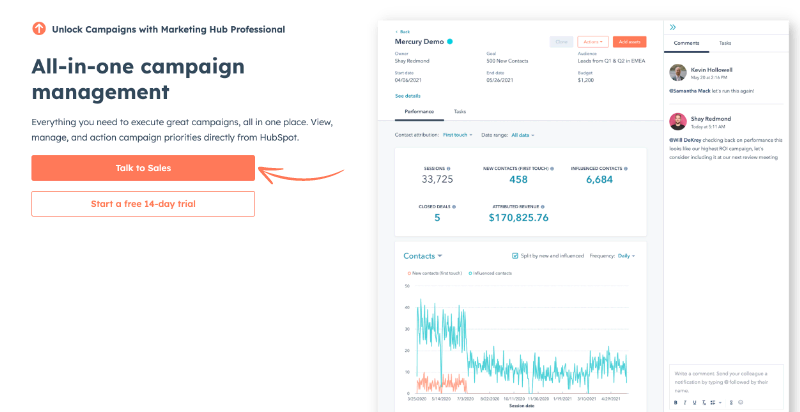Open the emoji picker in comment editor

coord(740,402)
